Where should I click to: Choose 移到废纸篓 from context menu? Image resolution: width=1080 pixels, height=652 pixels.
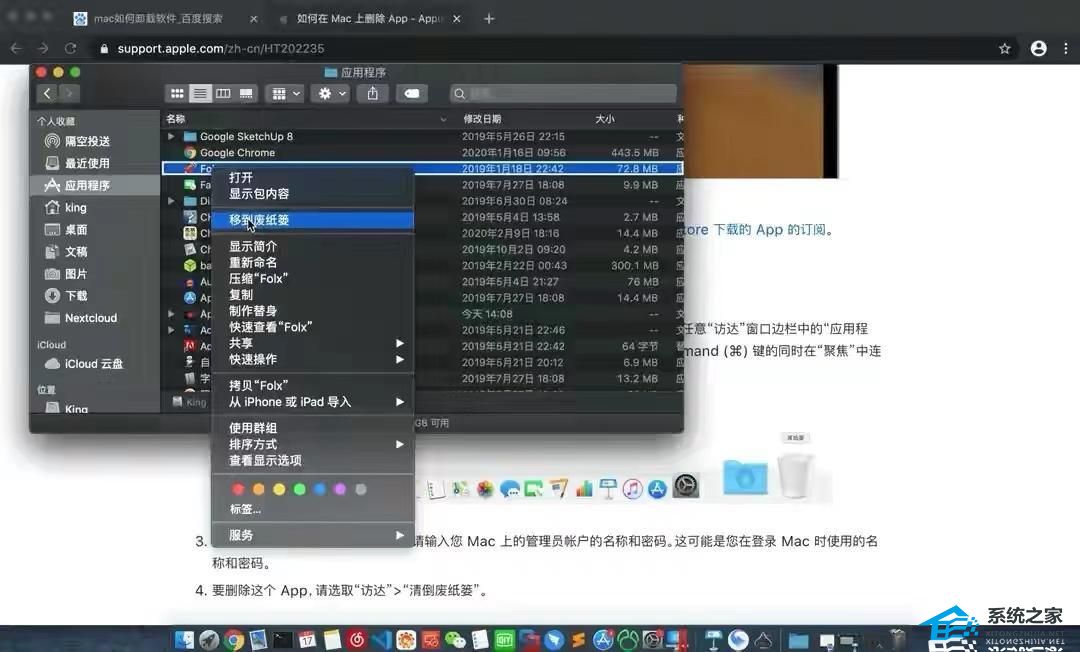pos(259,220)
